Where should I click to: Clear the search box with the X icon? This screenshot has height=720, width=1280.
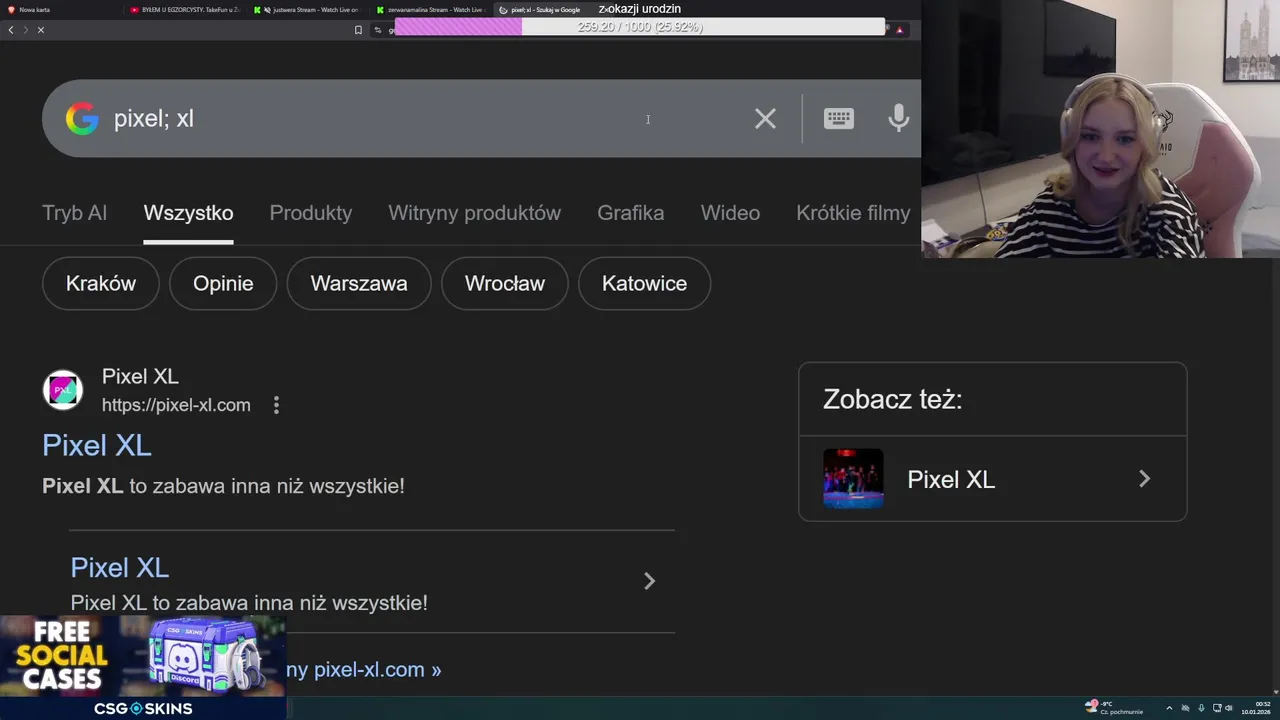(765, 119)
